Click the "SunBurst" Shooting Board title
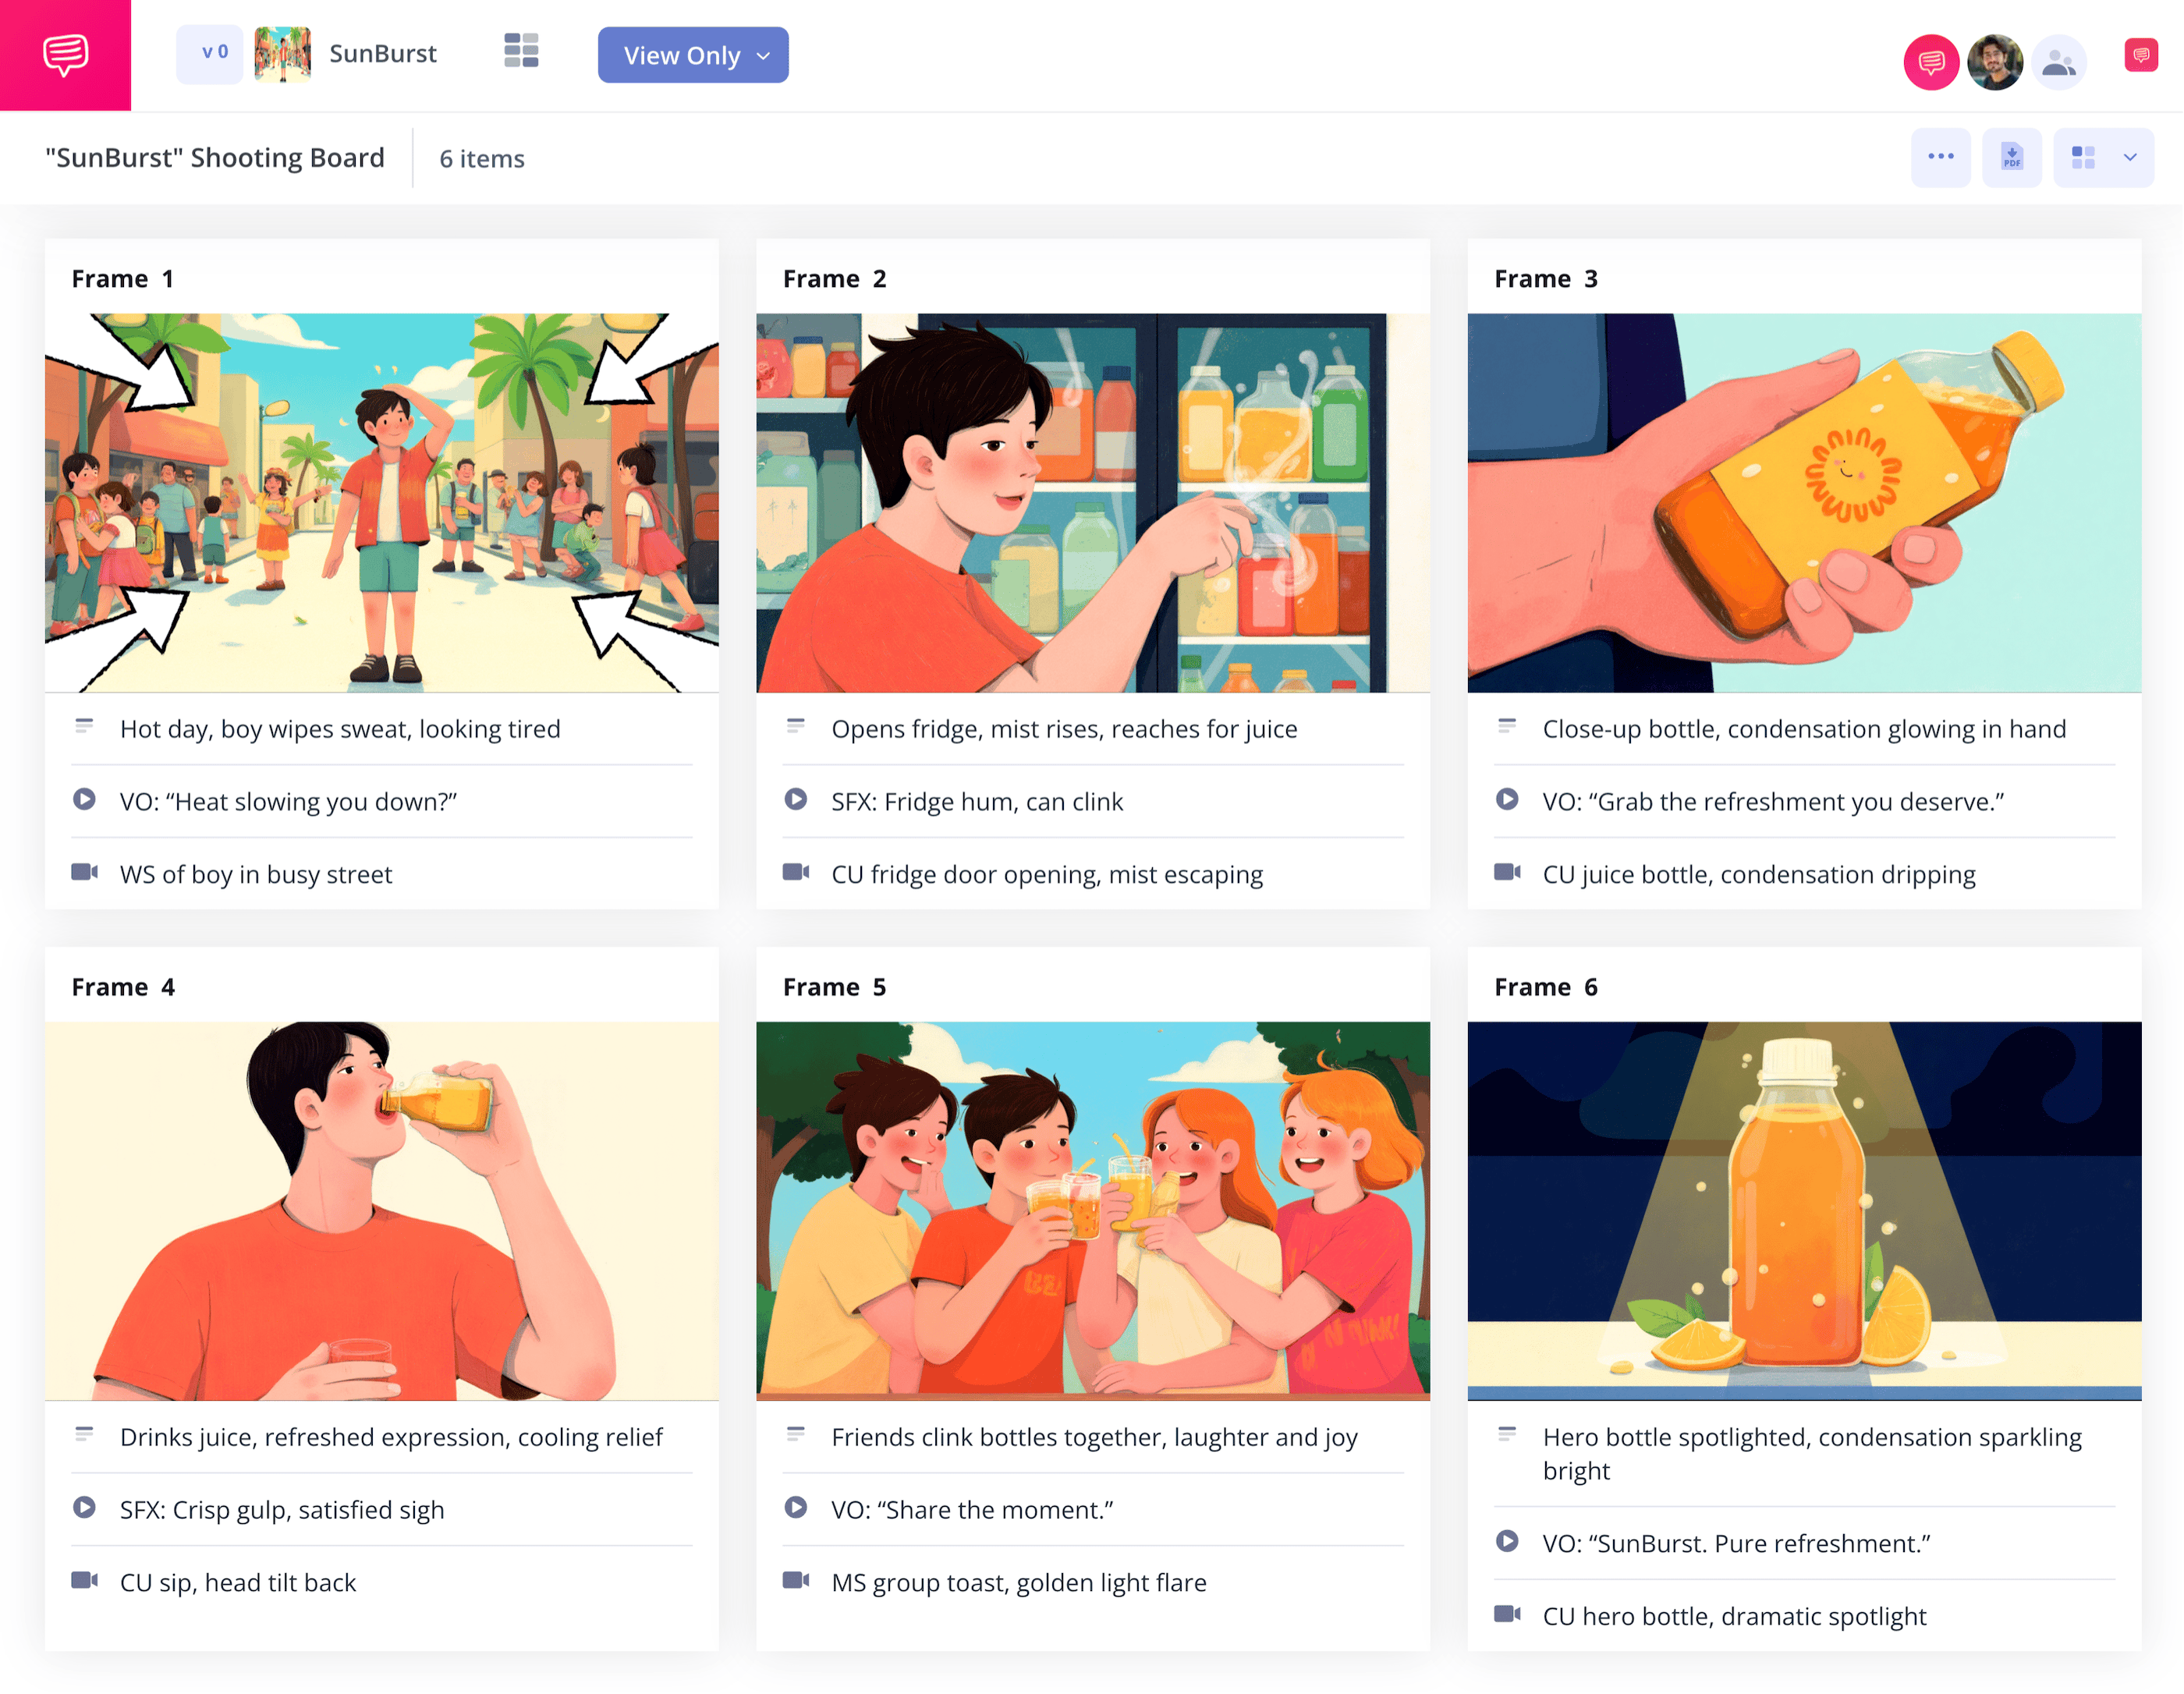2184x1694 pixels. coord(215,158)
